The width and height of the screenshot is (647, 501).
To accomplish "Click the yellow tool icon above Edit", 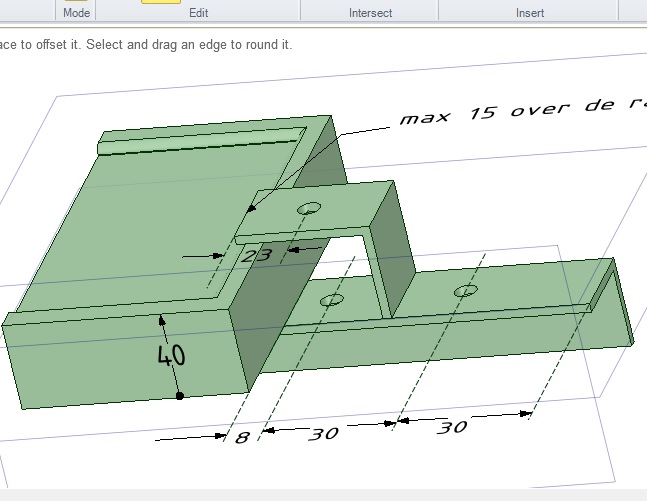I will tap(160, 2).
